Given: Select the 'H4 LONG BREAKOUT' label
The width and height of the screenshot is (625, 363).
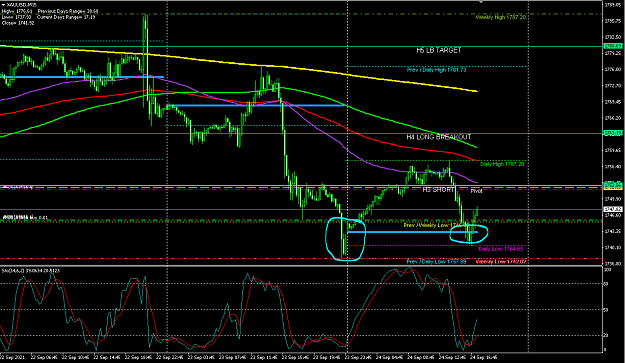Looking at the screenshot, I should (438, 137).
